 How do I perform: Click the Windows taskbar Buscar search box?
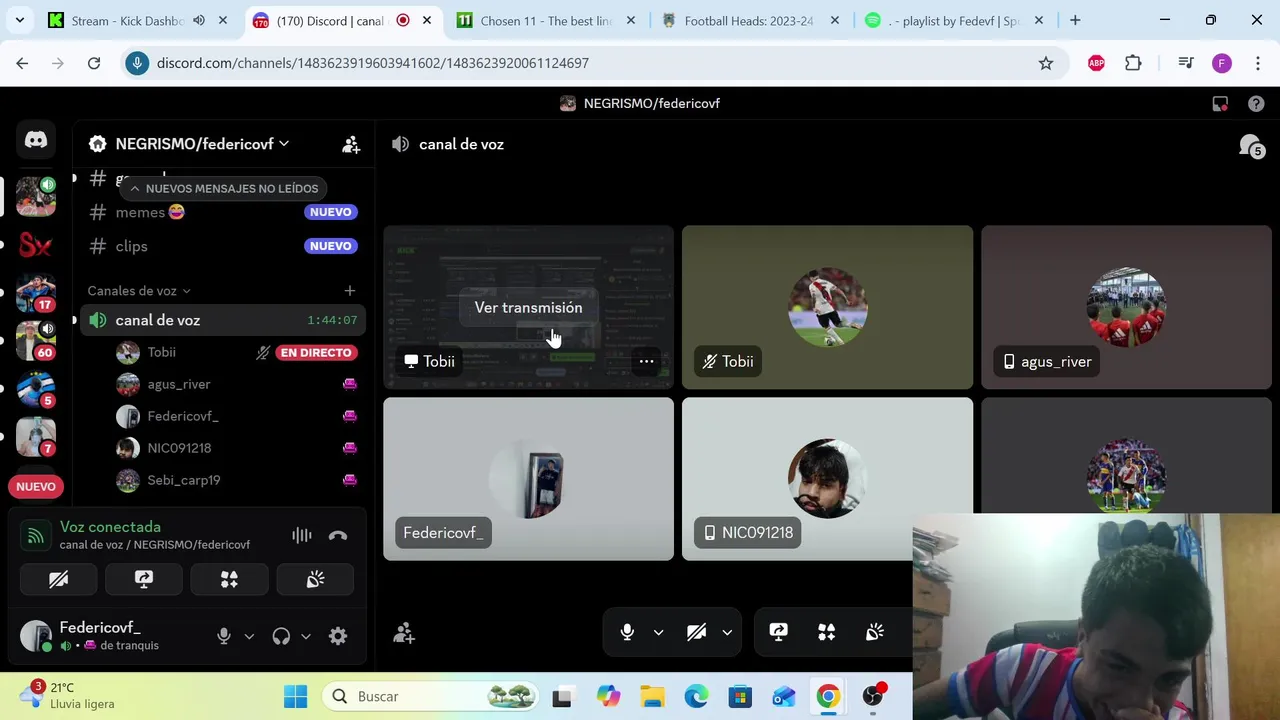click(431, 696)
